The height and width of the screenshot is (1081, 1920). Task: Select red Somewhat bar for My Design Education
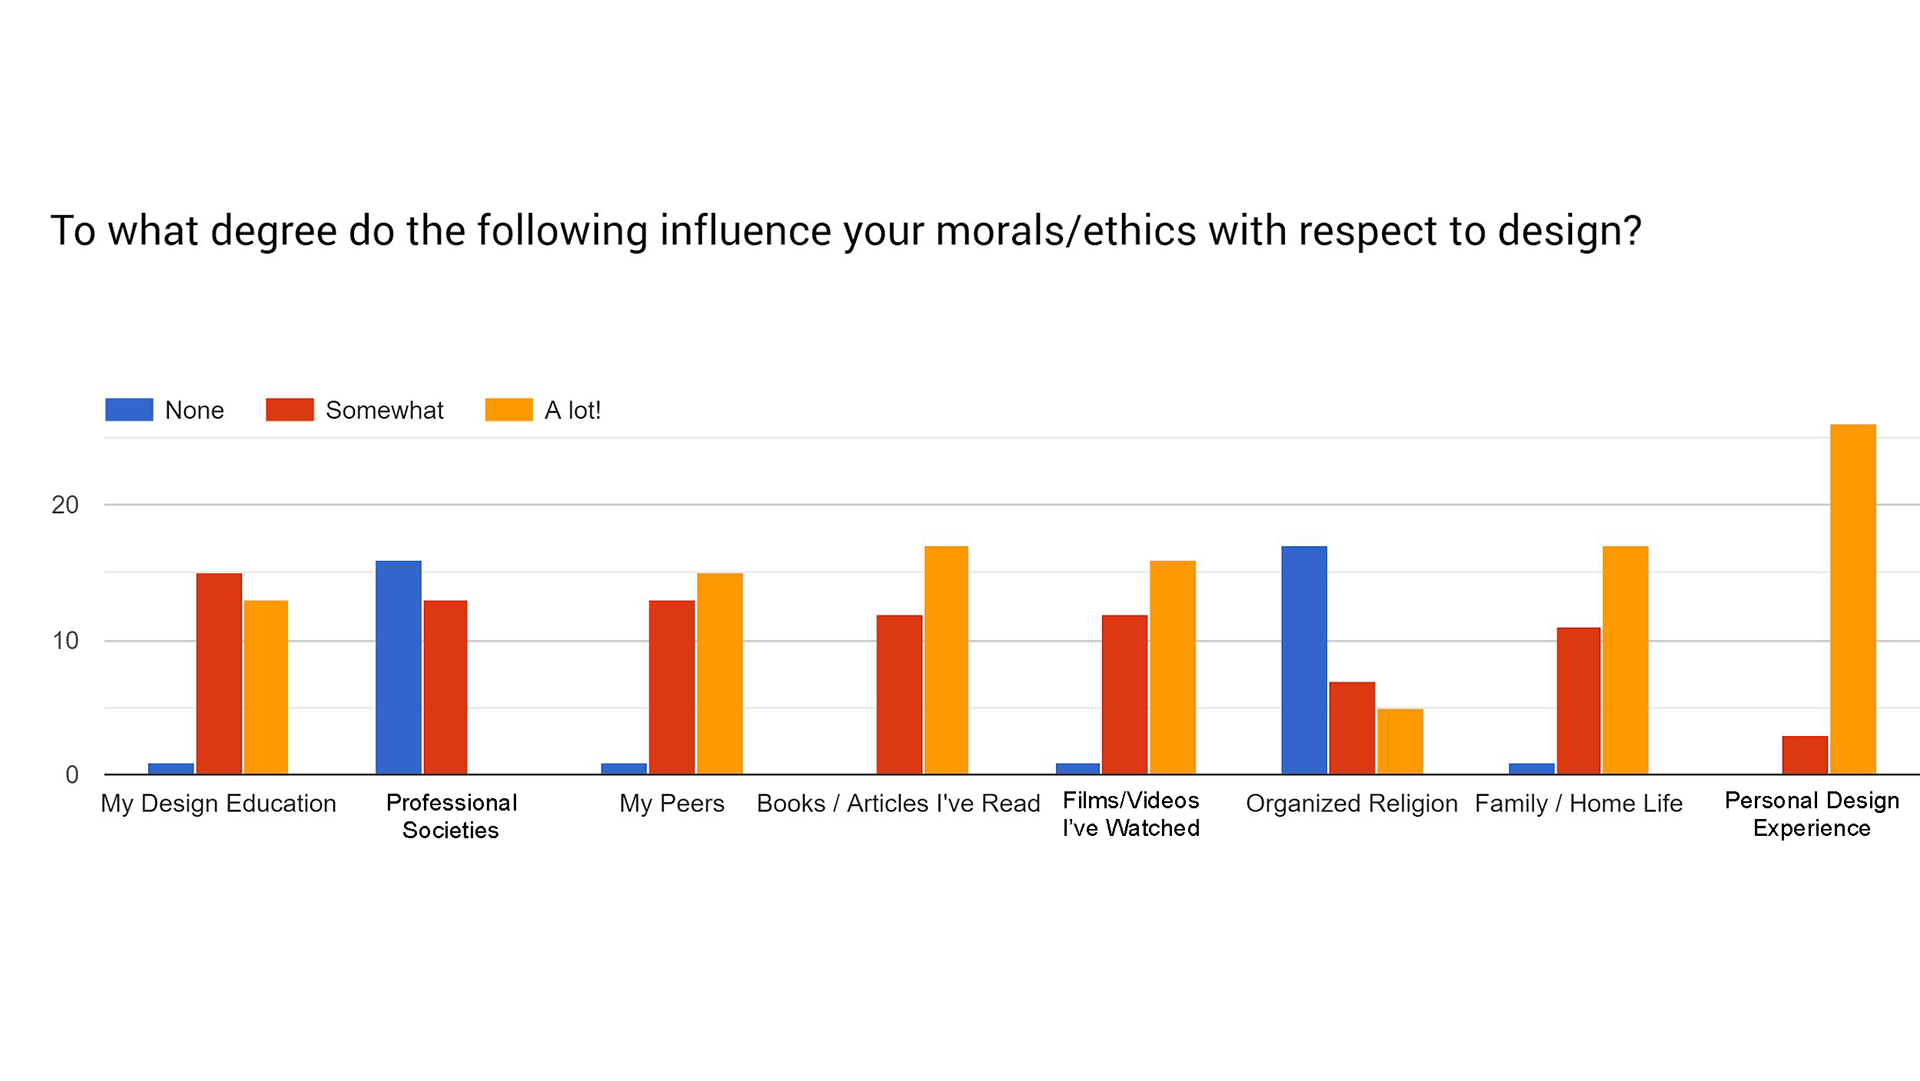tap(219, 673)
